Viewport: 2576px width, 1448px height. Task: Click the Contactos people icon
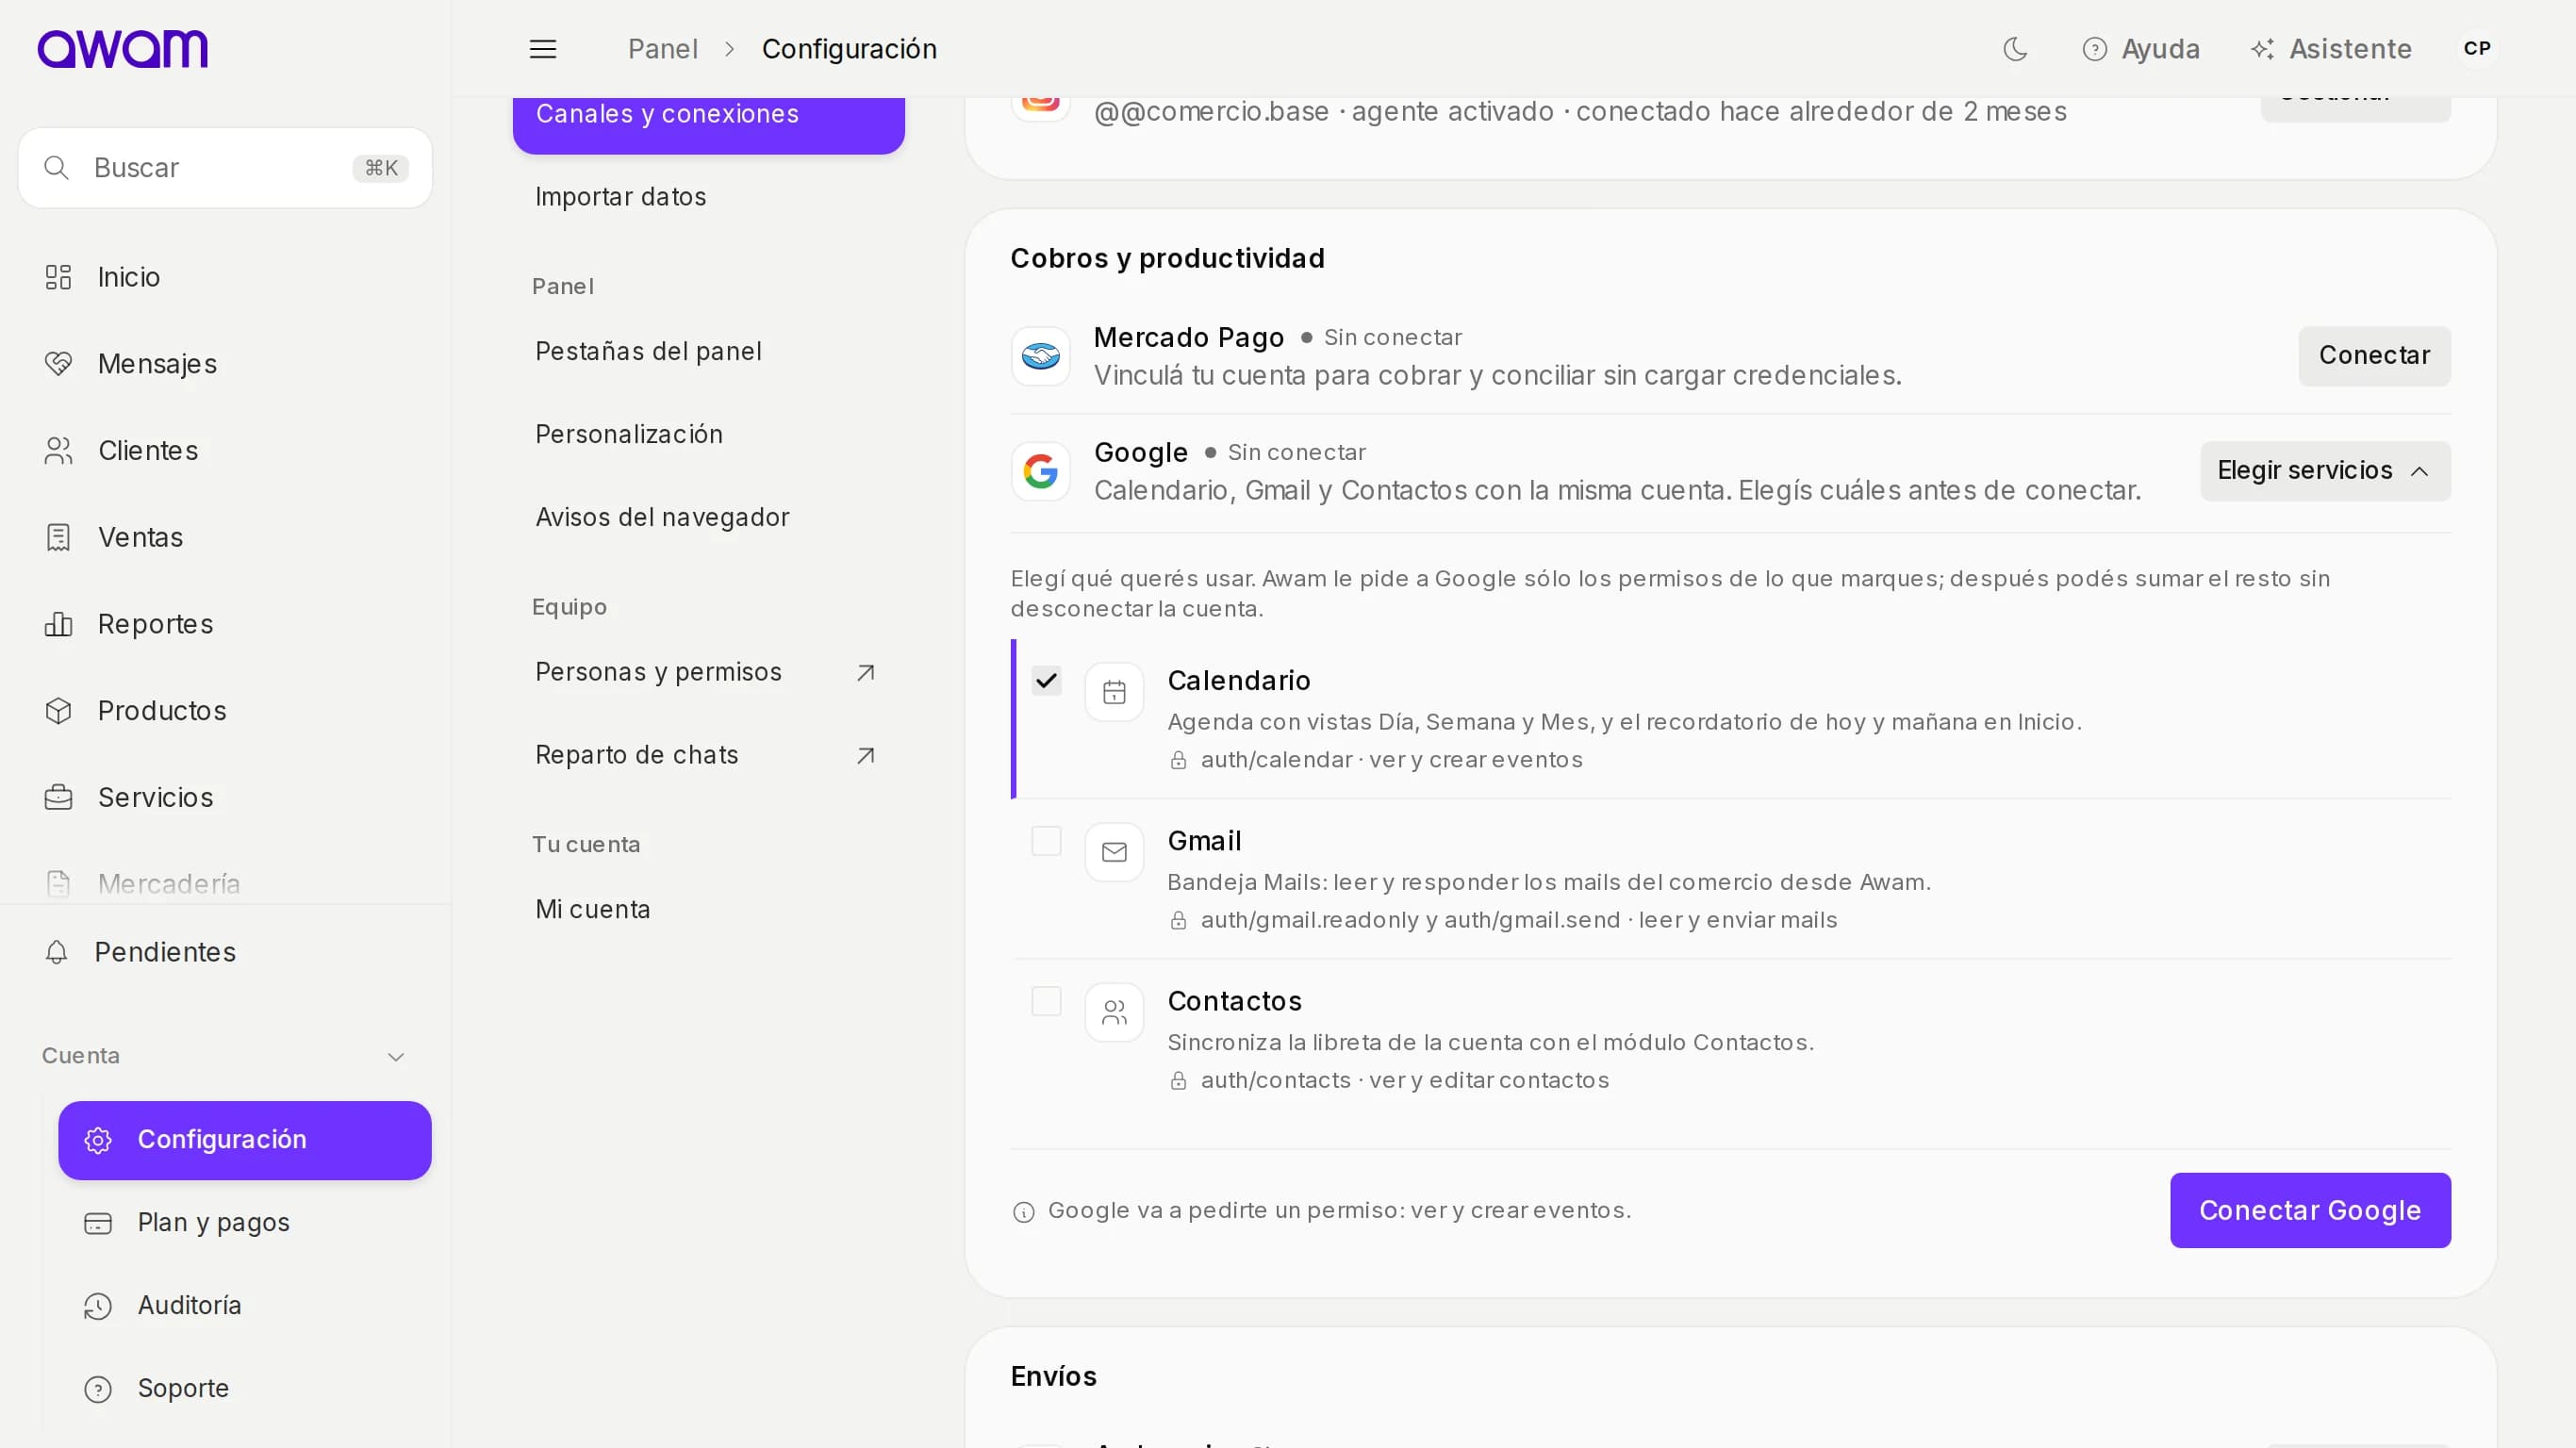pyautogui.click(x=1114, y=1012)
